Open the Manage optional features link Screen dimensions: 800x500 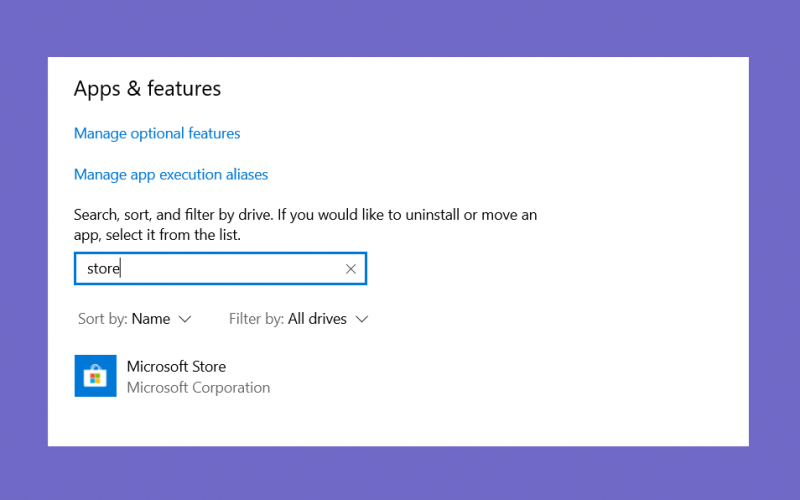click(157, 134)
